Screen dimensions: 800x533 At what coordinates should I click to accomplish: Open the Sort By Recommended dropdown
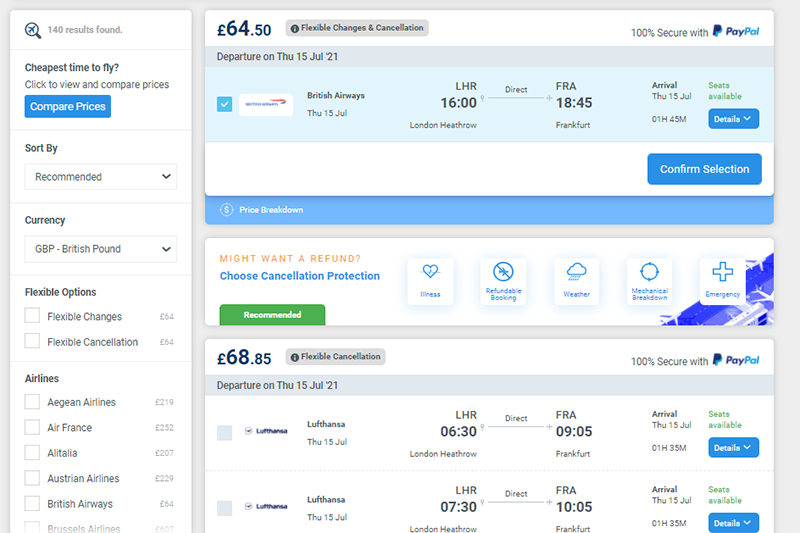101,177
